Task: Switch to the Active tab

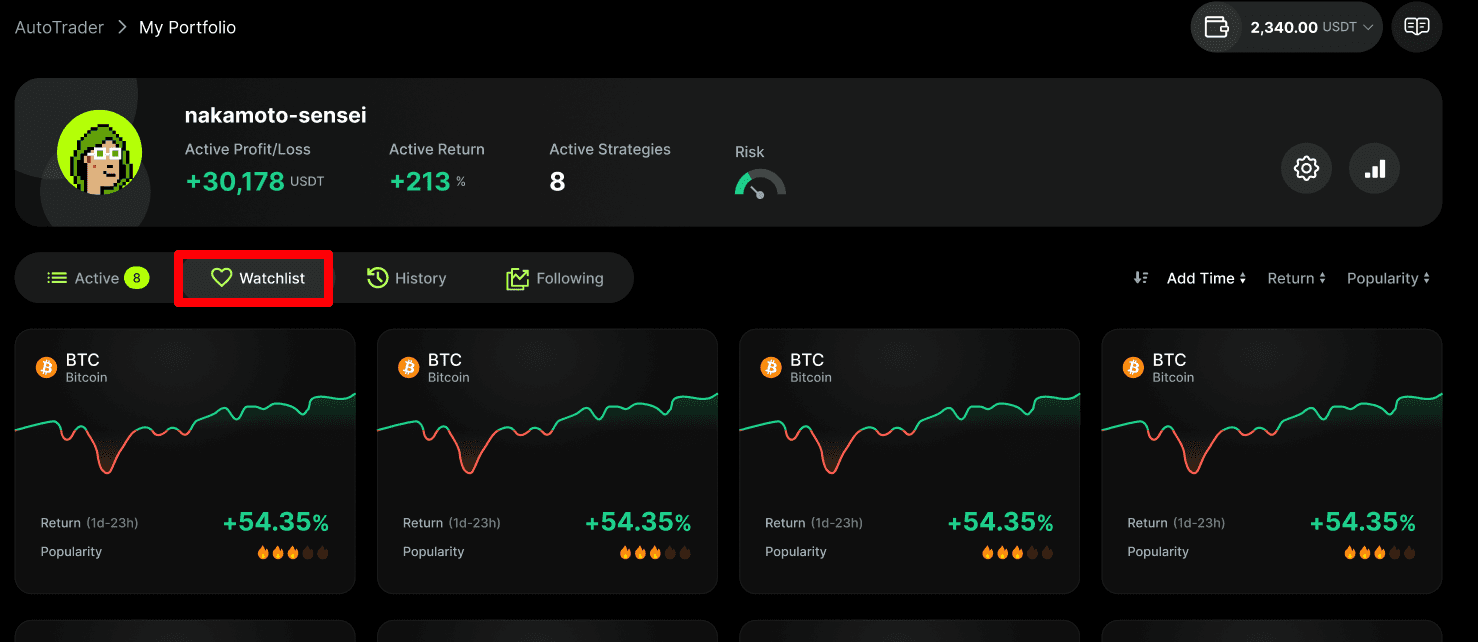Action: pyautogui.click(x=97, y=278)
